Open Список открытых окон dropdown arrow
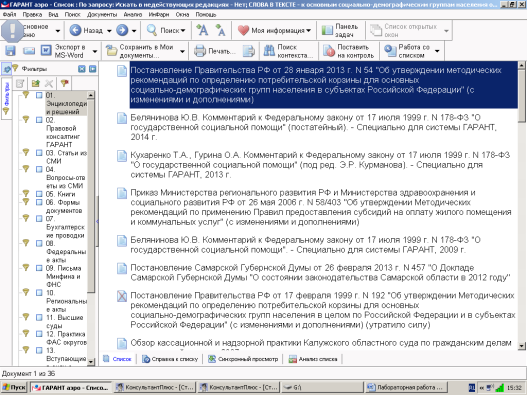Image resolution: width=527 pixels, height=395 pixels. [446, 31]
